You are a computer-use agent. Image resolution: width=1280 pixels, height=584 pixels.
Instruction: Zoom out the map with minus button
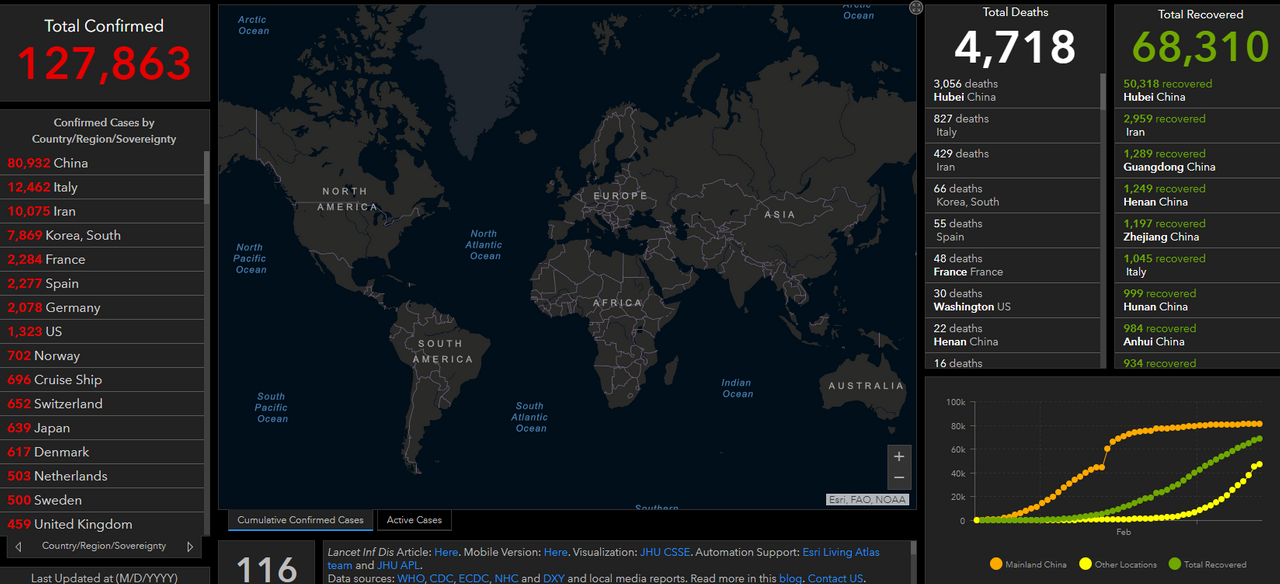(899, 478)
